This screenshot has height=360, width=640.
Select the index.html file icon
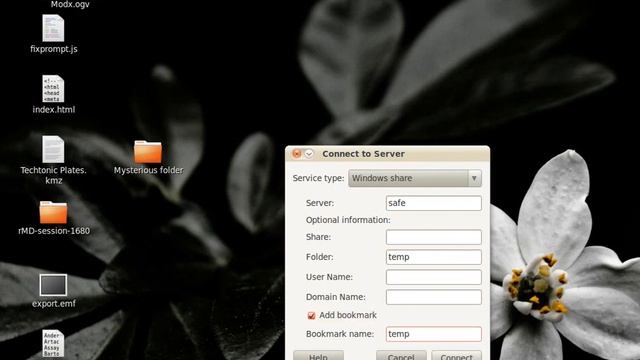[x=53, y=89]
